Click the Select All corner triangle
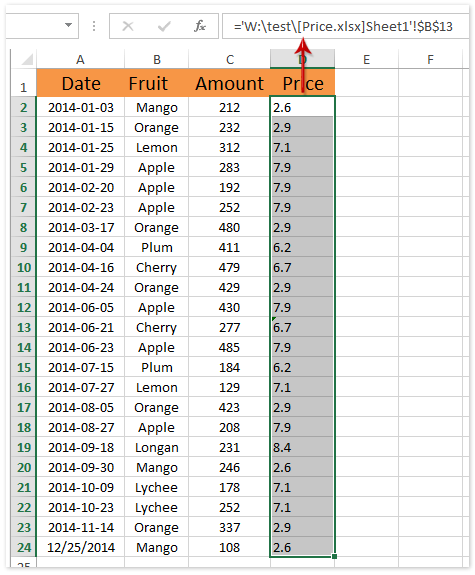Screen dimensions: 475x575 point(27,59)
